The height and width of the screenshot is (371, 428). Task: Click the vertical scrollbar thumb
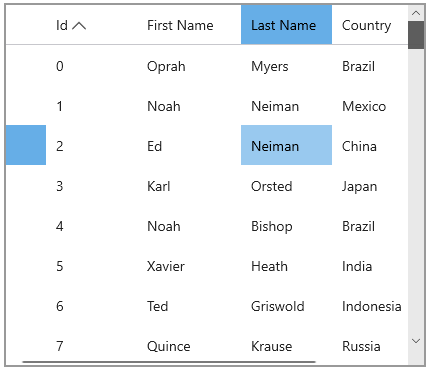(416, 35)
